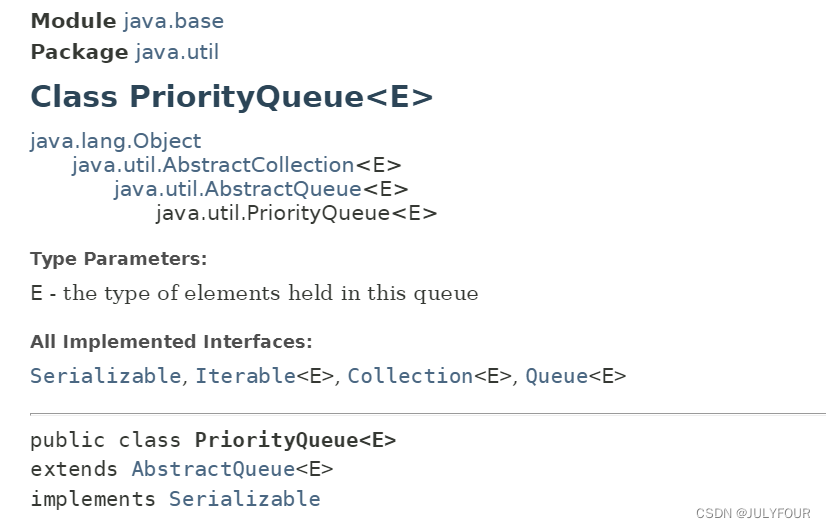
Task: Click the Type Parameters label
Action: (118, 259)
